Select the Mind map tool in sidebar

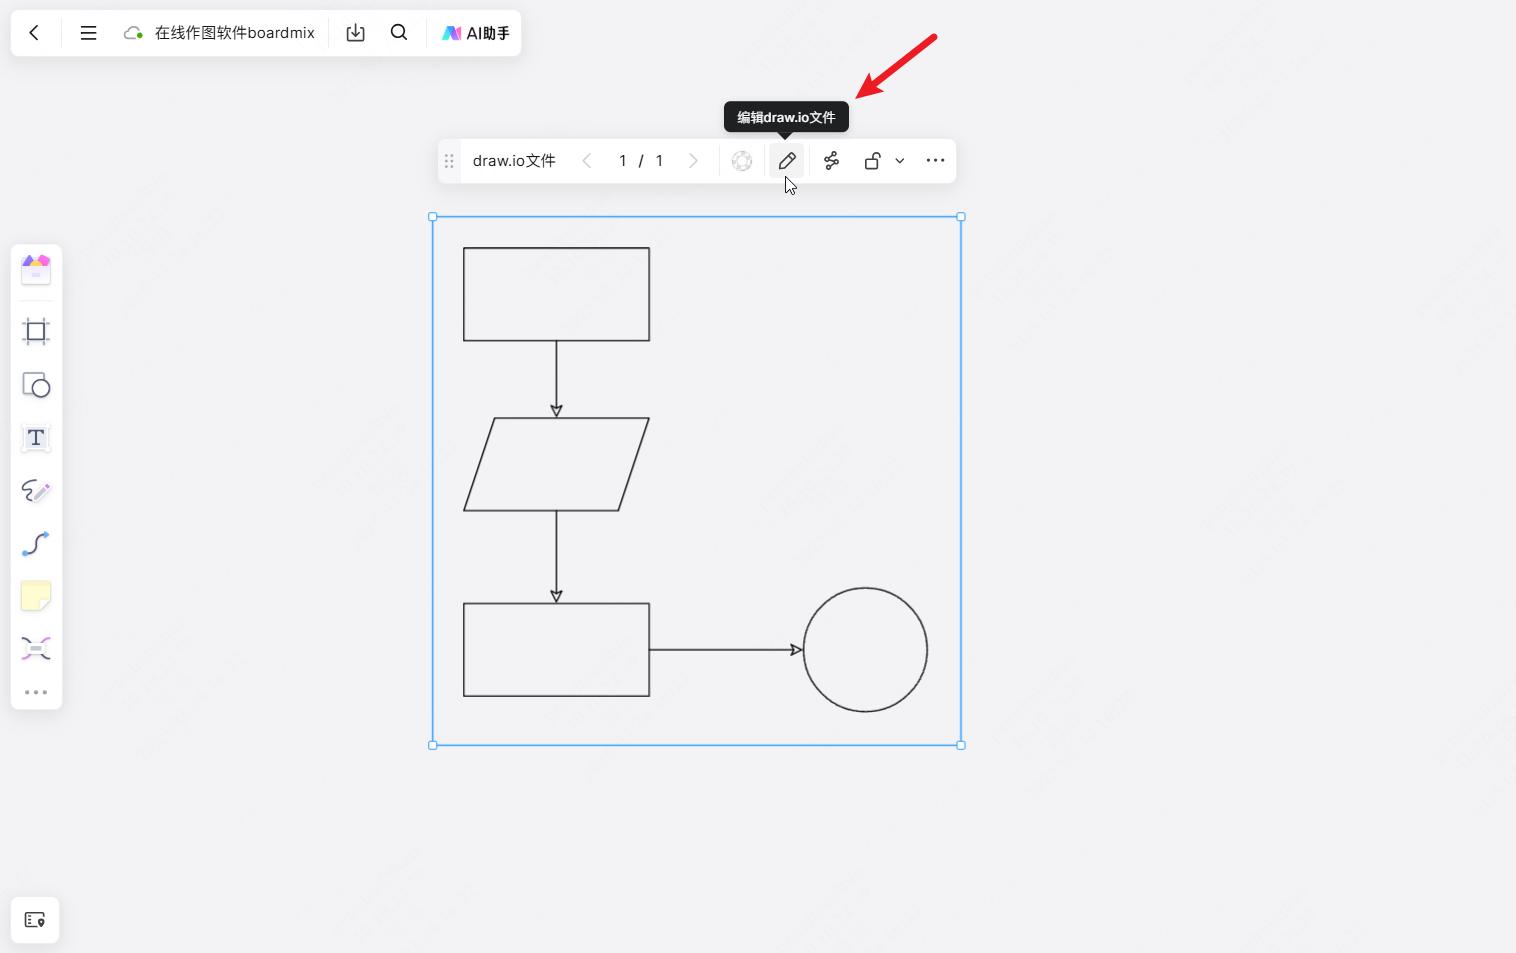(36, 649)
